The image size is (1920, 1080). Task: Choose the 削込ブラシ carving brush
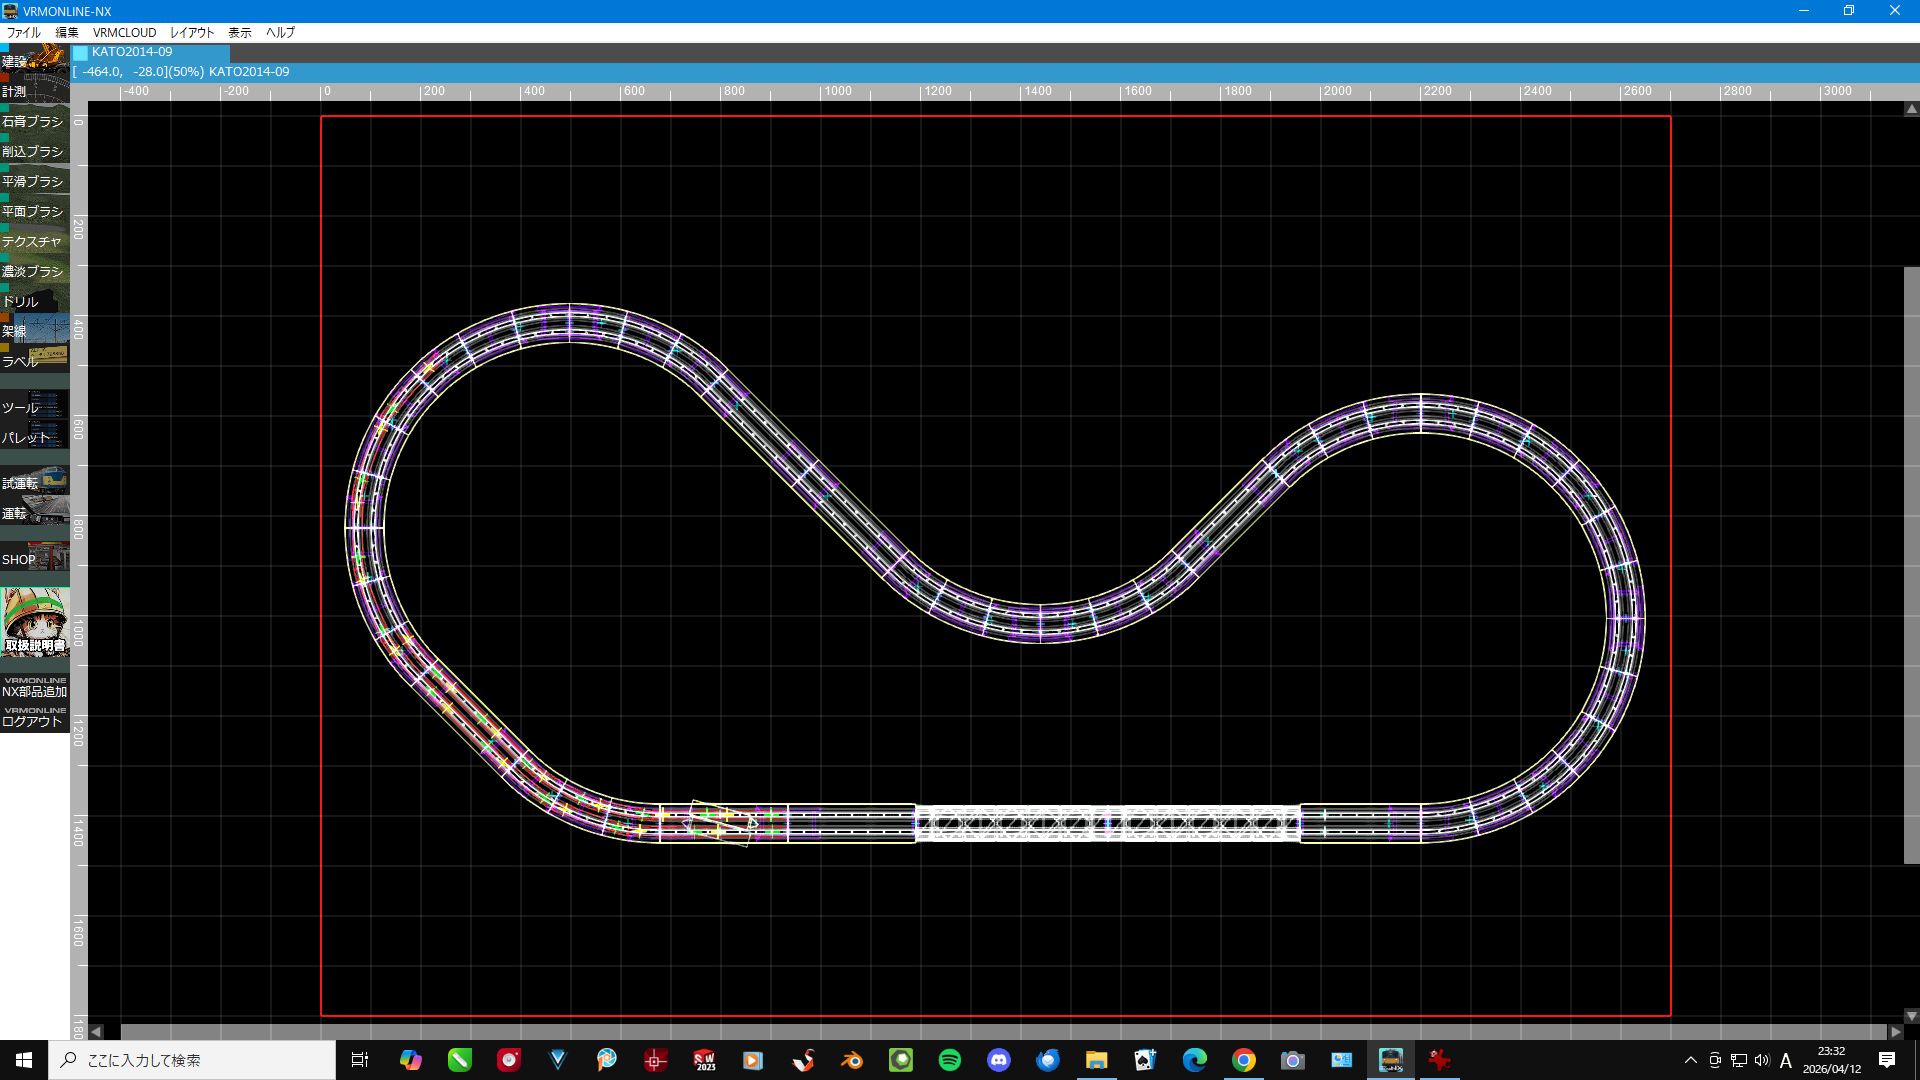35,150
